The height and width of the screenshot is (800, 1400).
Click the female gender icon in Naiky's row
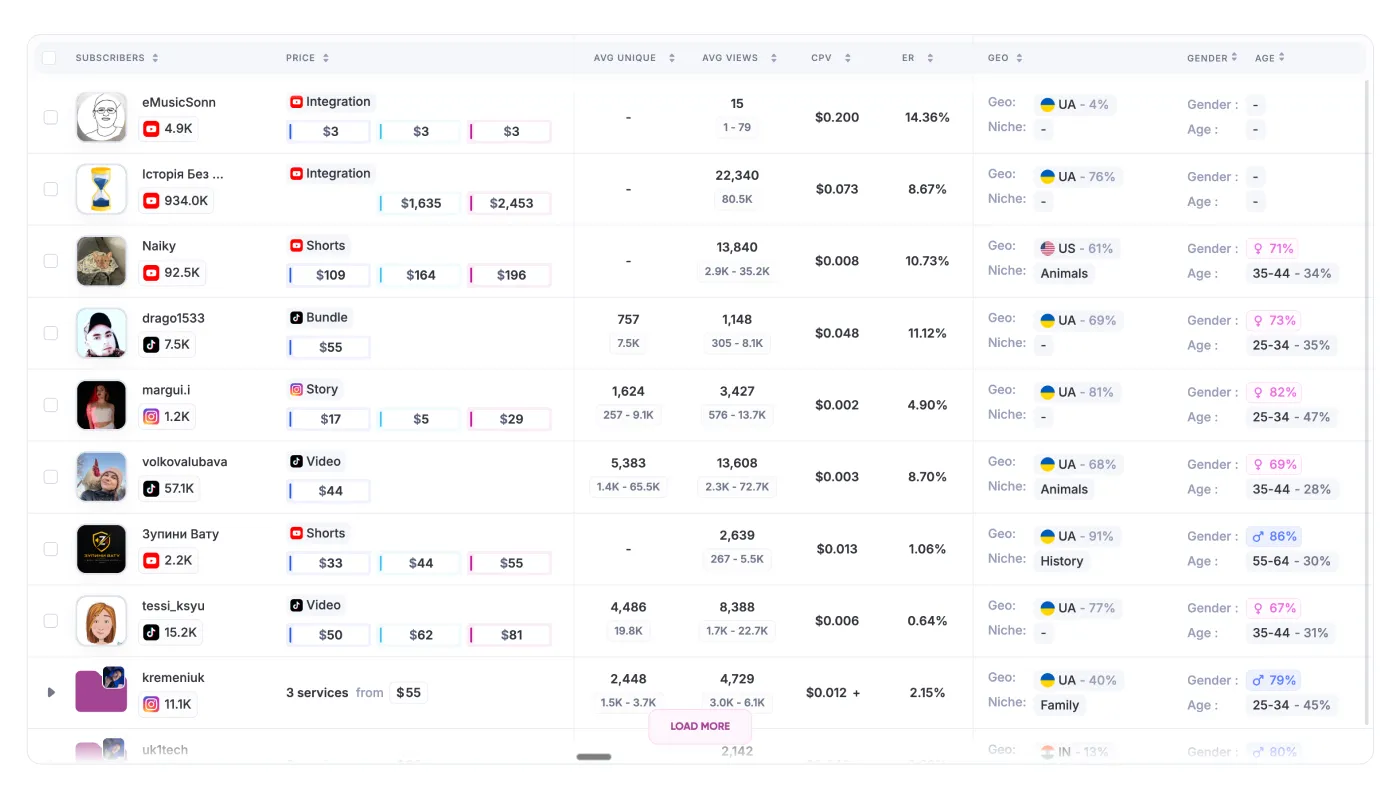tap(1258, 249)
